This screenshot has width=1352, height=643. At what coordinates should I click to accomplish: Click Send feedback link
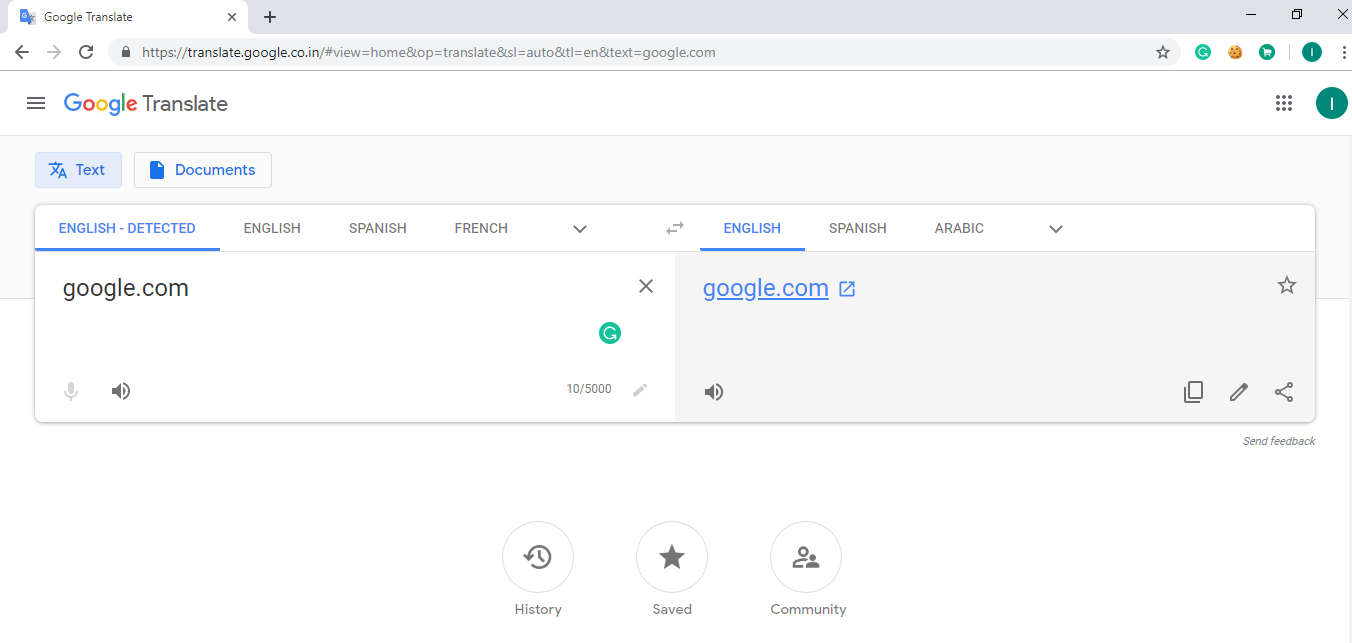1279,441
